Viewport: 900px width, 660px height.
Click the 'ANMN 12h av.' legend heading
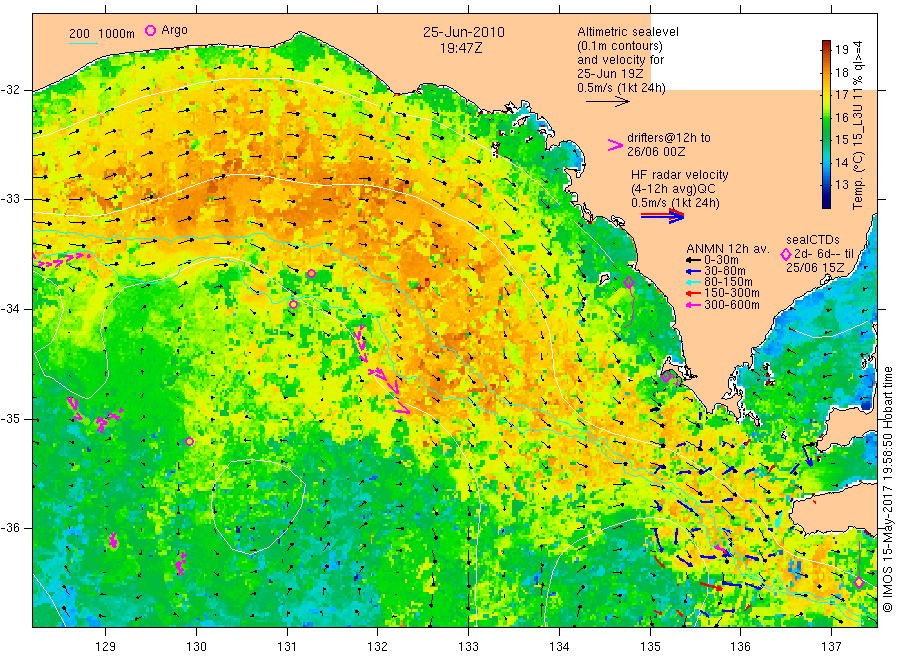tap(728, 249)
